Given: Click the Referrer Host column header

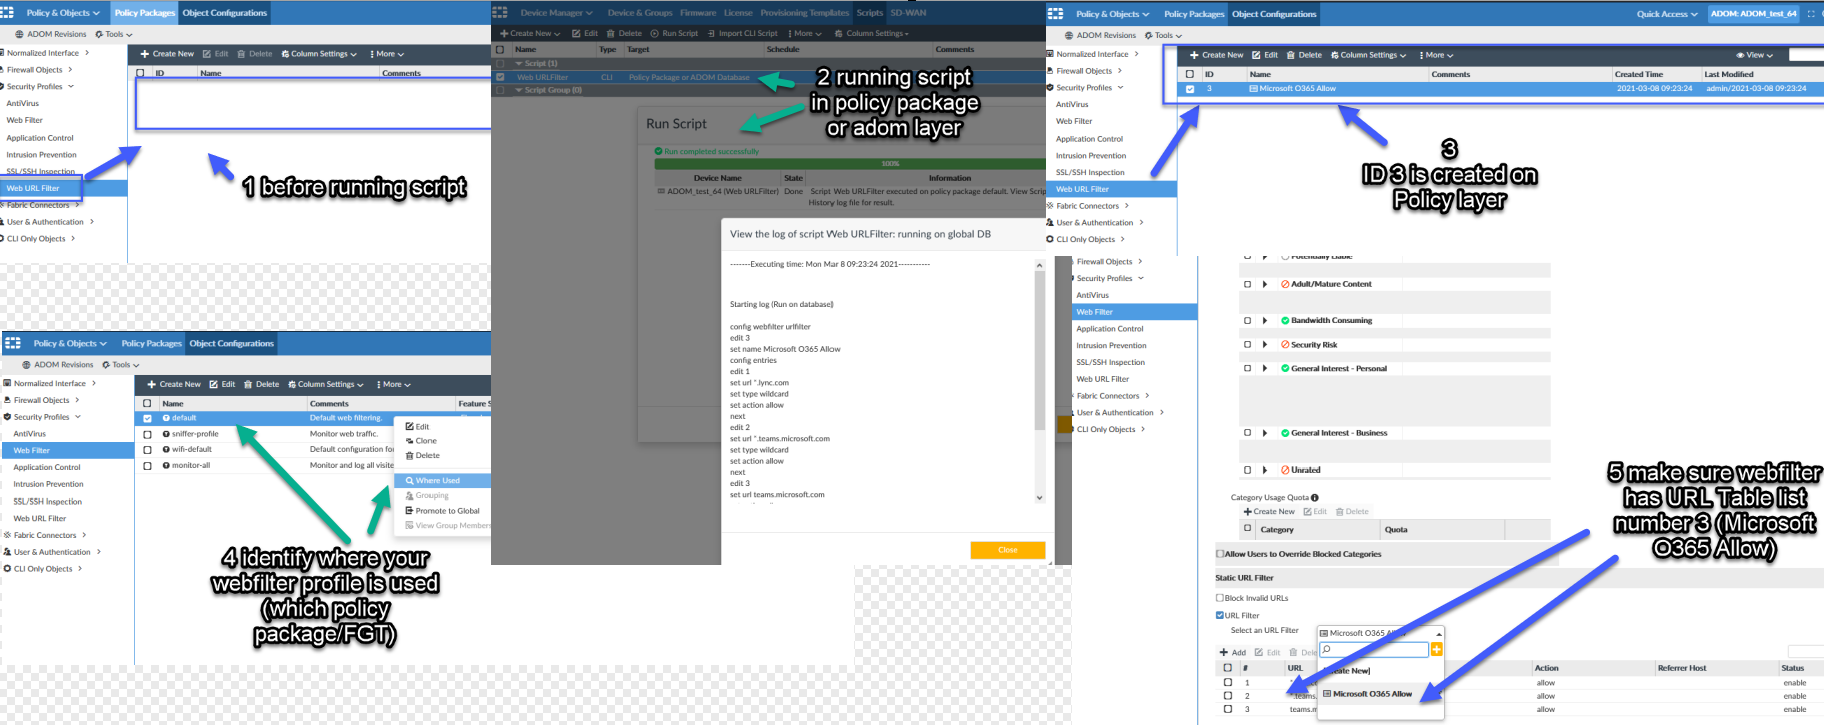Looking at the screenshot, I should [x=1682, y=668].
